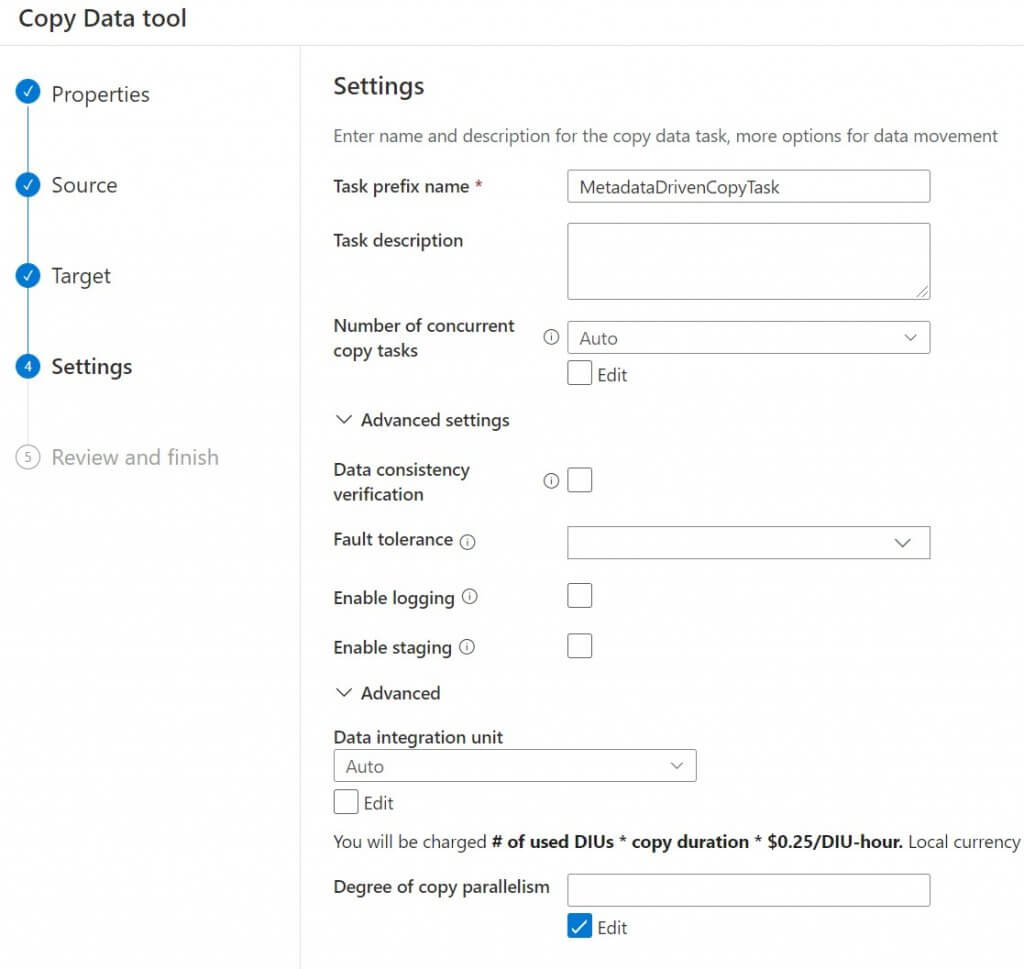
Task: Turn on the Enable staging checkbox
Action: [579, 646]
